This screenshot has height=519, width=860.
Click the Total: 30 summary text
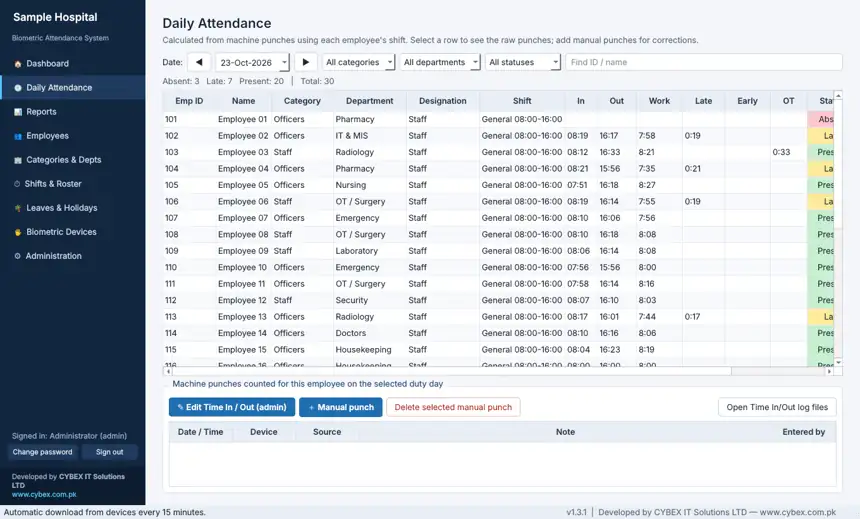[318, 81]
